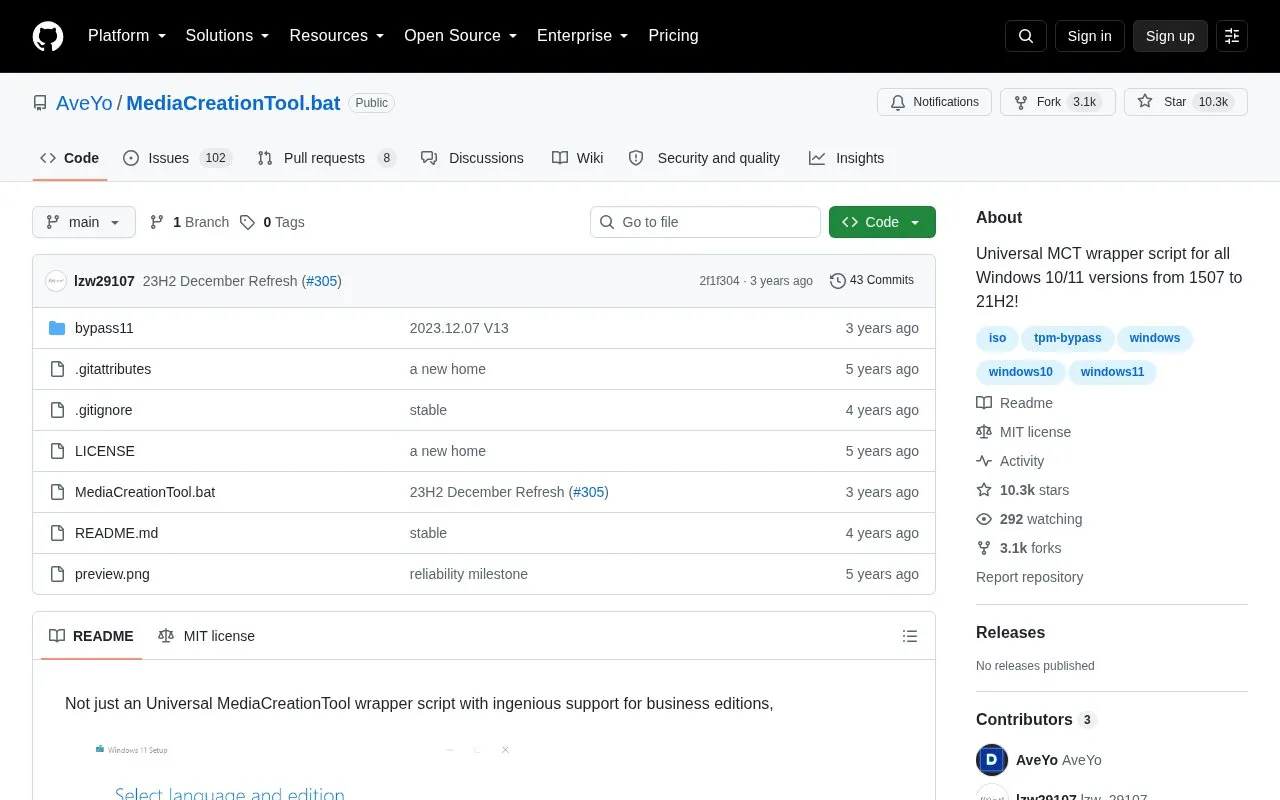1280x800 pixels.
Task: Click the commit history clock icon
Action: [x=838, y=281]
